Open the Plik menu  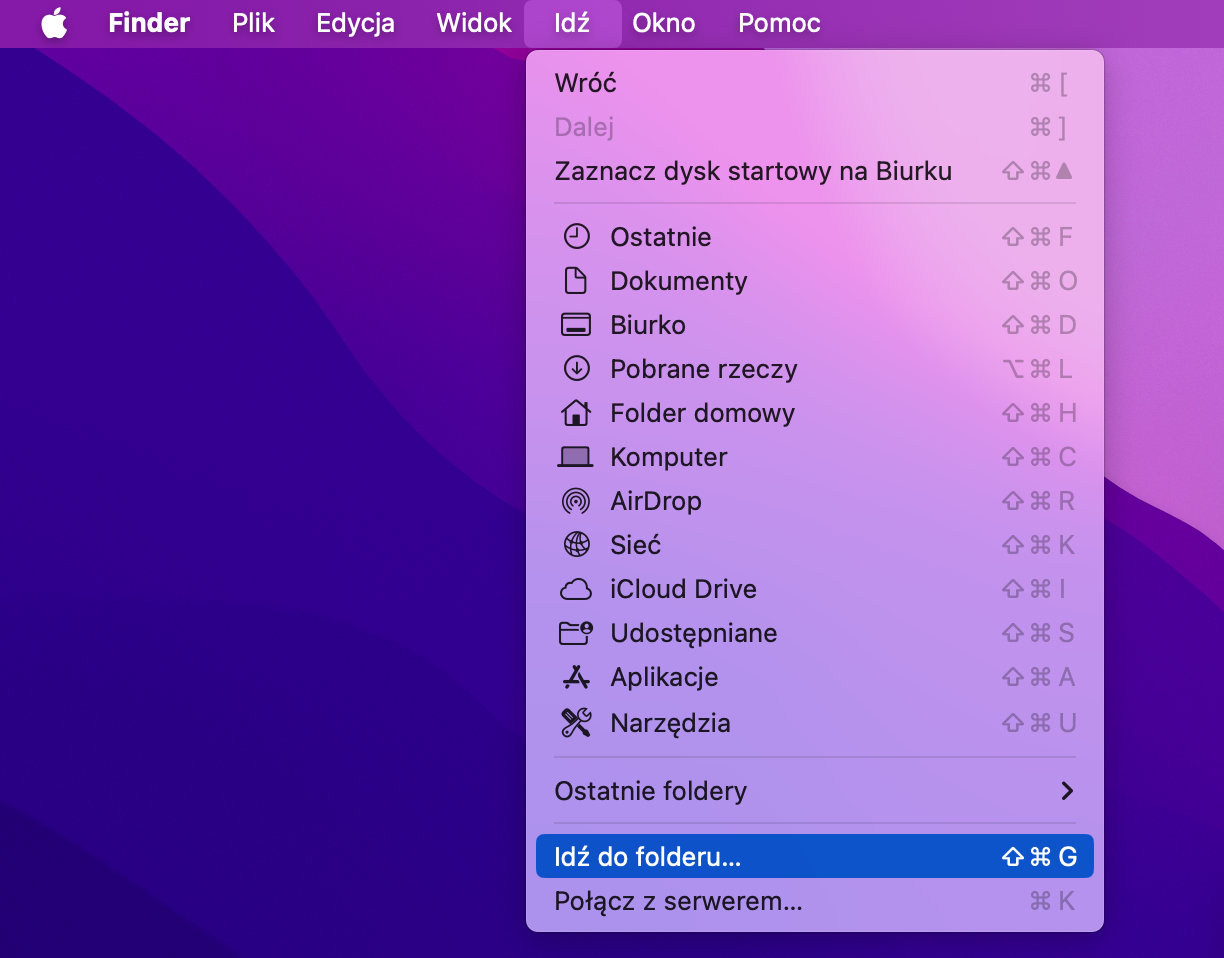coord(254,23)
